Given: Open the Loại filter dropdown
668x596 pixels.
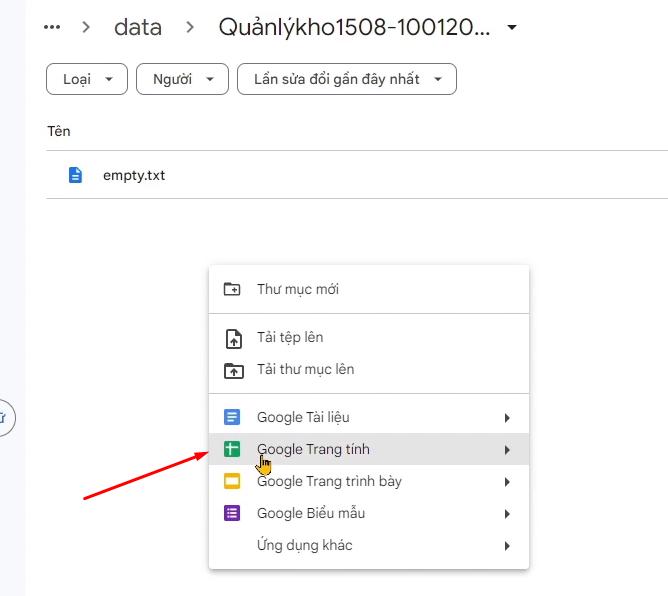Looking at the screenshot, I should tap(87, 79).
